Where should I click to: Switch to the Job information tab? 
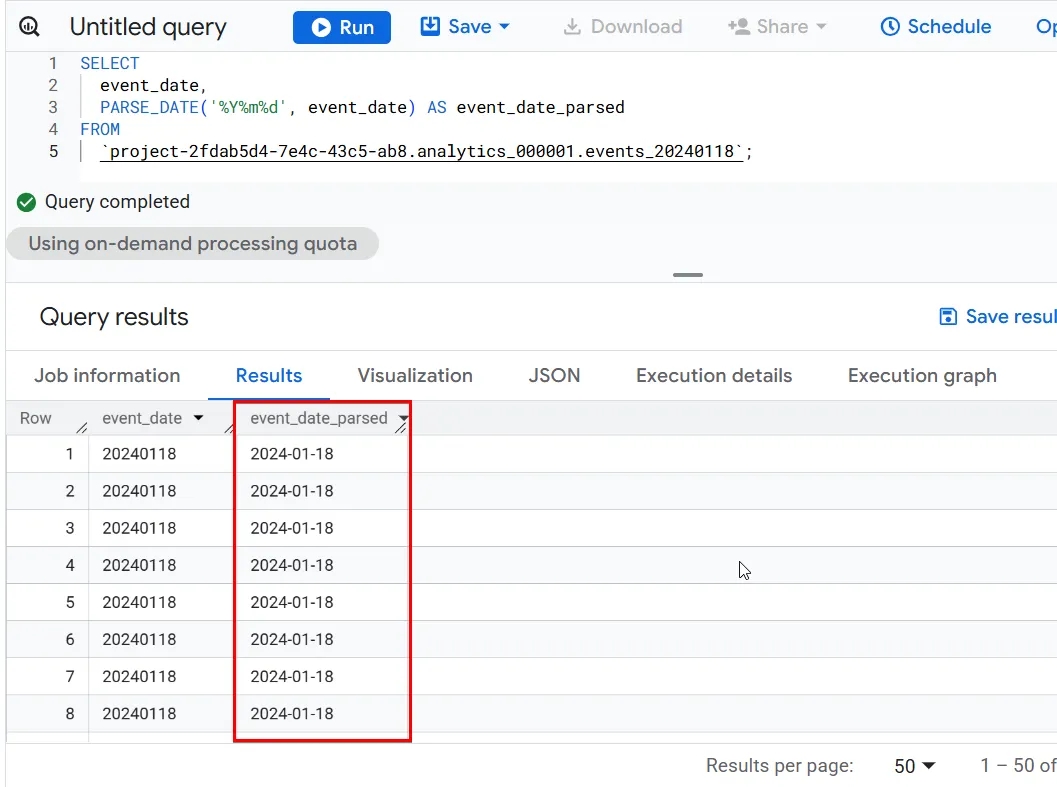click(107, 376)
